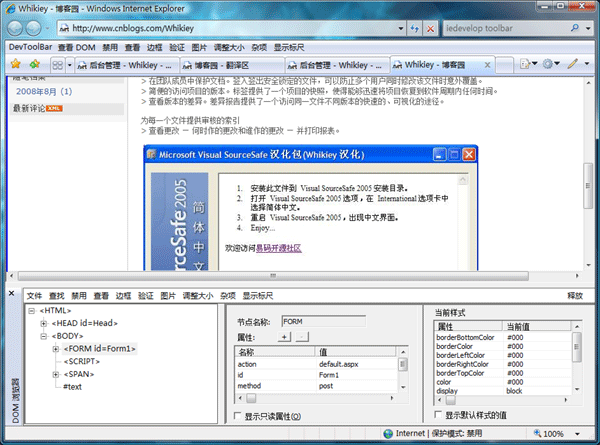
Task: Open the recent pages dropdown arrow
Action: tap(47, 28)
